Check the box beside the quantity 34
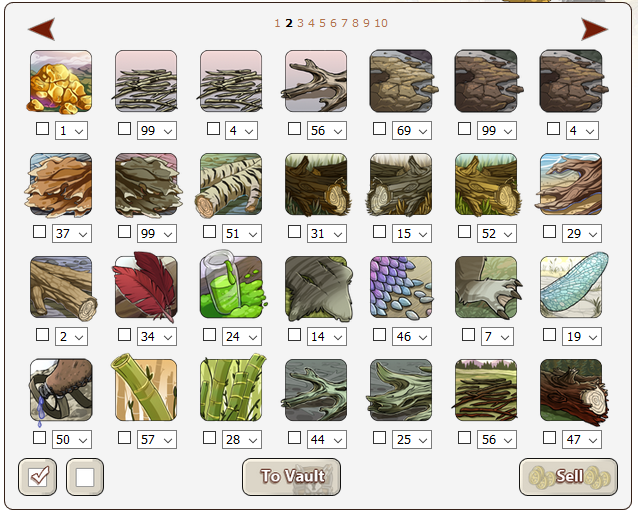The image size is (638, 515). [124, 335]
